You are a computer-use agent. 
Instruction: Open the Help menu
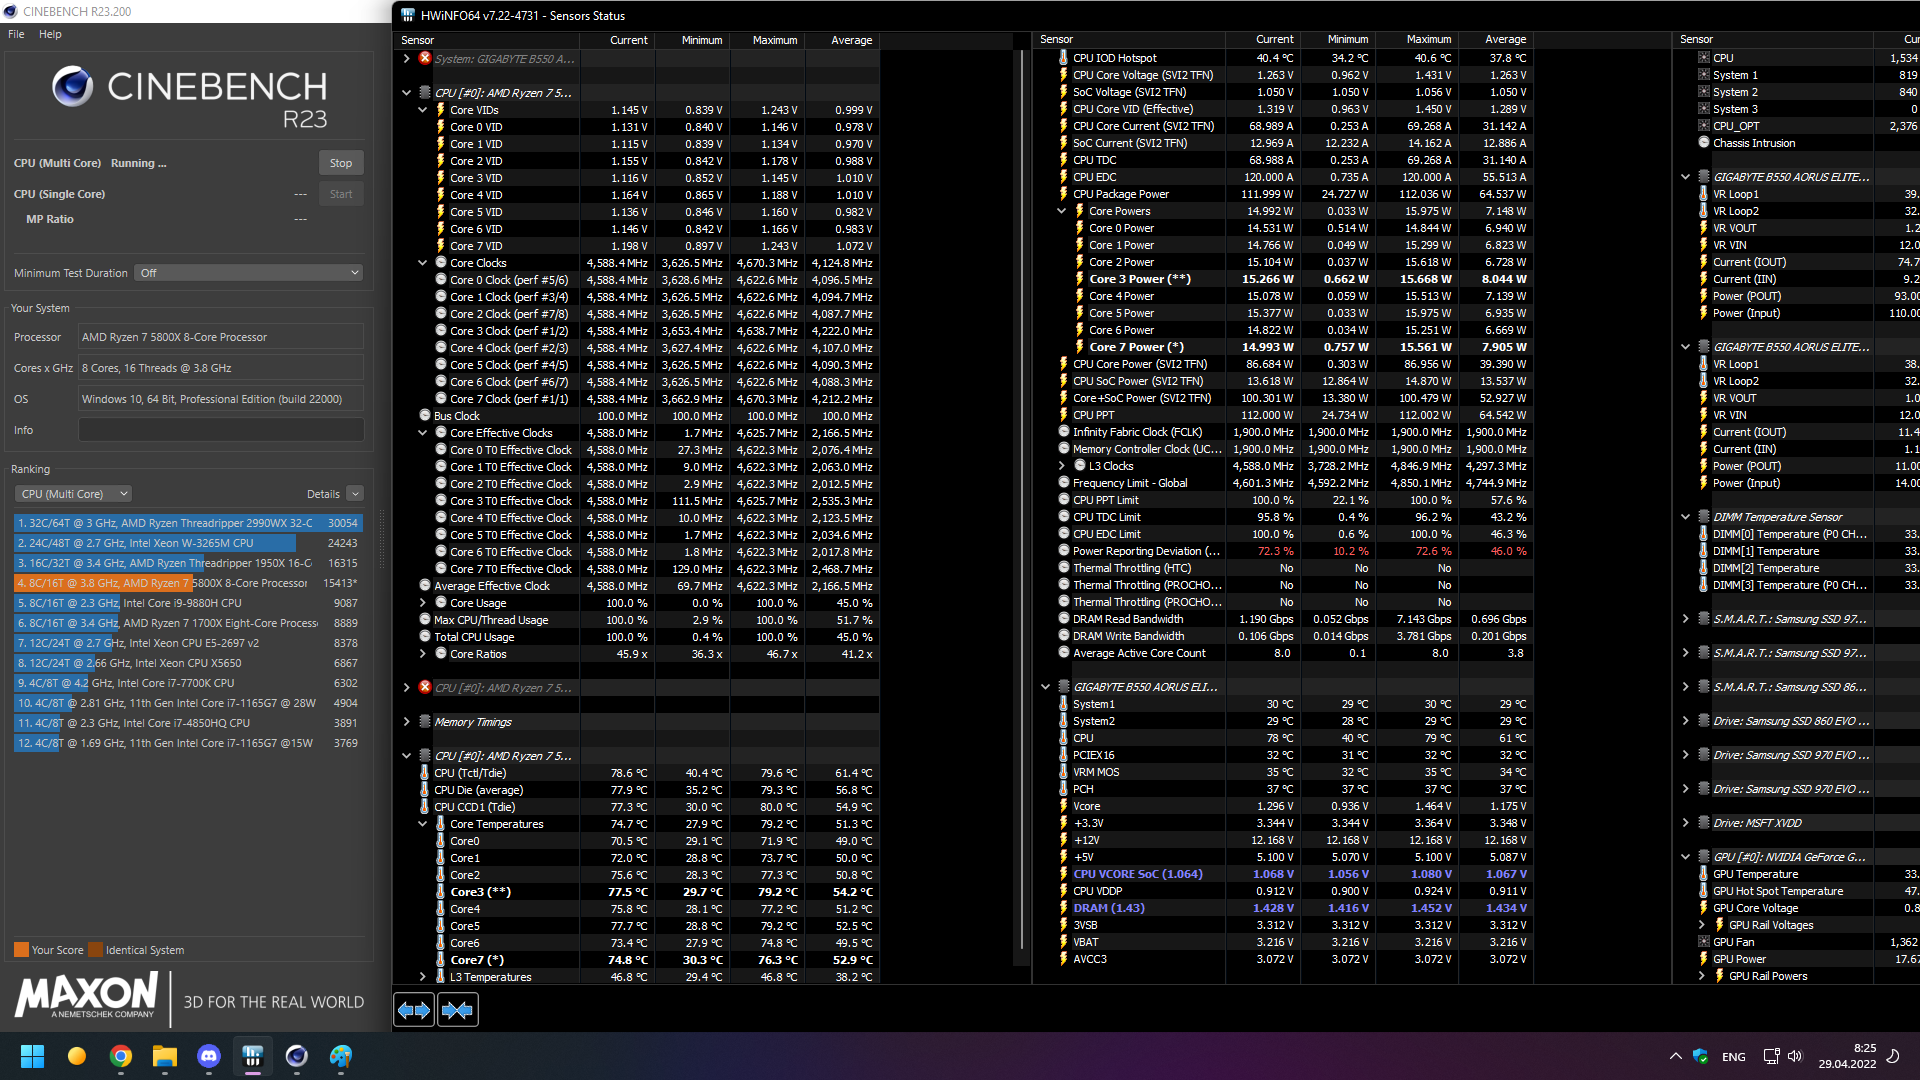[50, 34]
